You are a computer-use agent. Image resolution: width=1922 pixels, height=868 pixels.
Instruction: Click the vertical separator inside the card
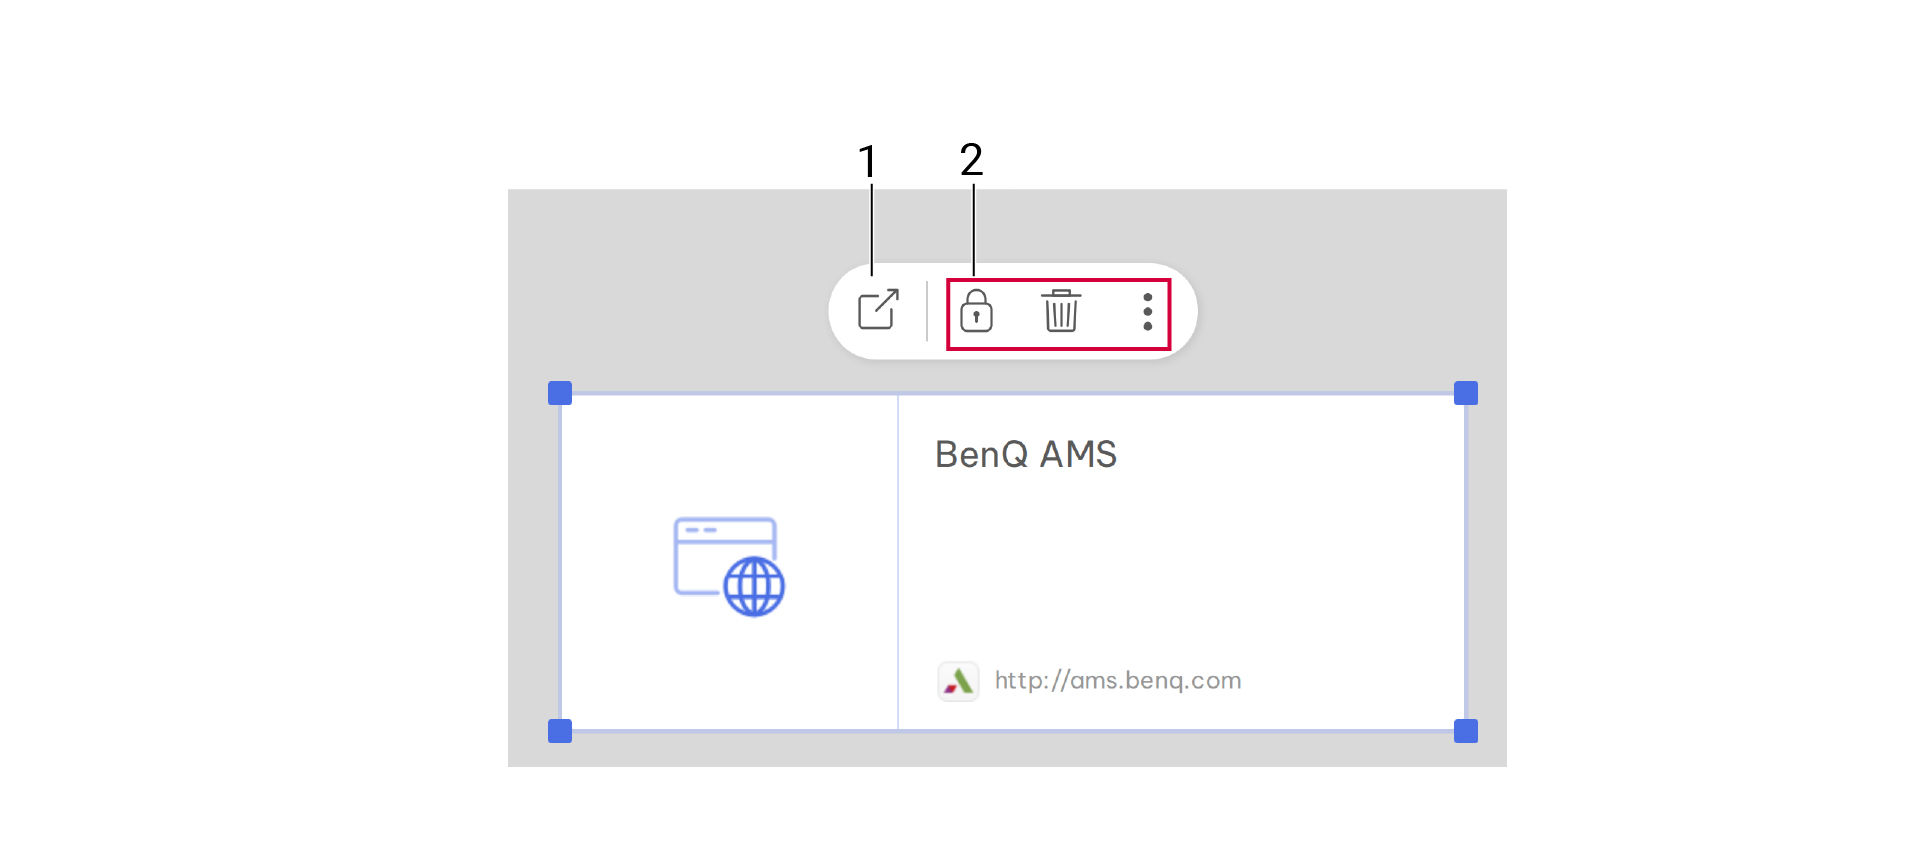click(898, 562)
